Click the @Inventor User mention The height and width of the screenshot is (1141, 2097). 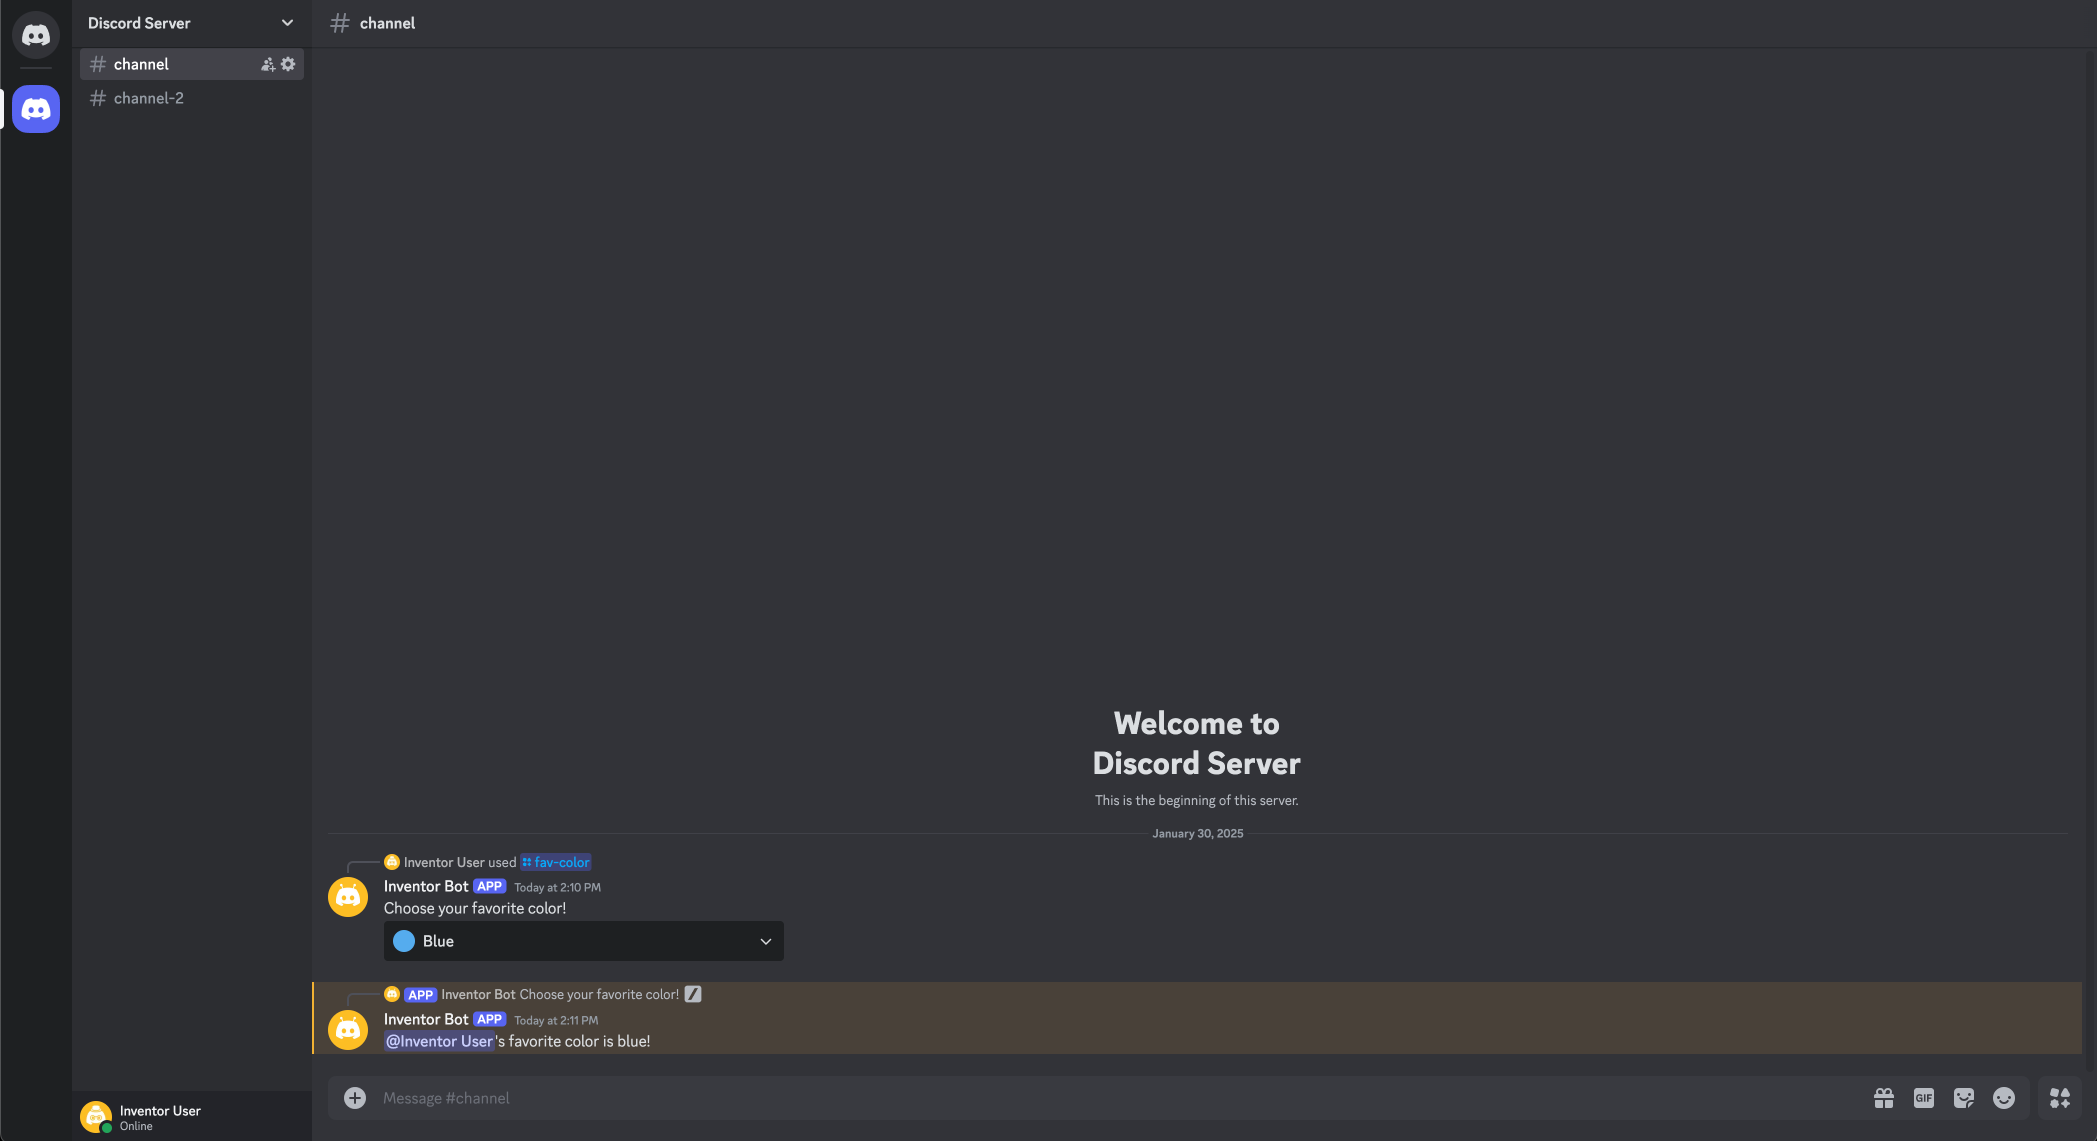tap(440, 1041)
